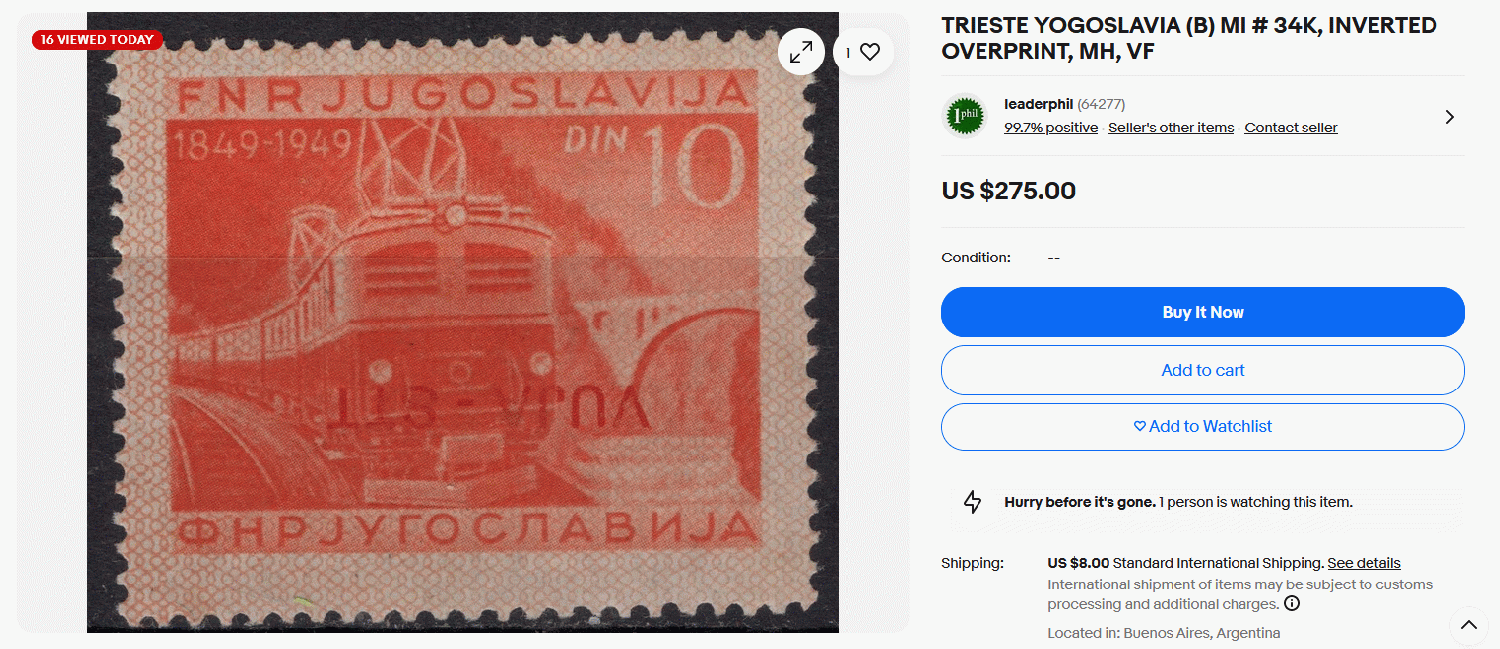Screen dimensions: 1500x649
Task: Click the info icon beside customs charges
Action: coord(1292,603)
